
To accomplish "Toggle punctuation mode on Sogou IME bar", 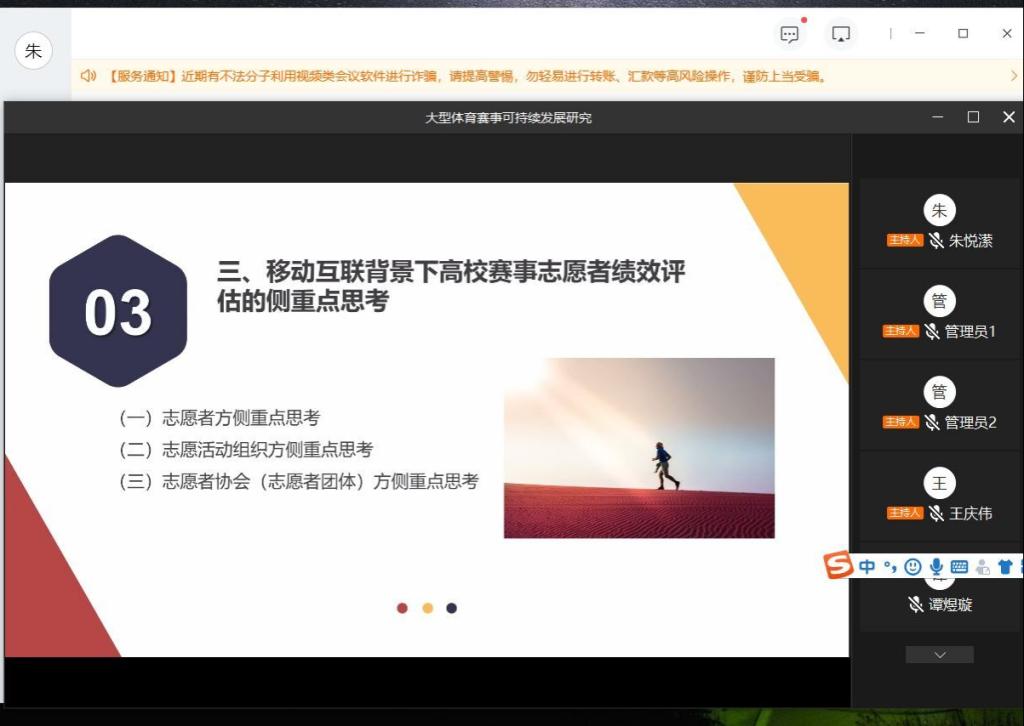I will pyautogui.click(x=890, y=567).
